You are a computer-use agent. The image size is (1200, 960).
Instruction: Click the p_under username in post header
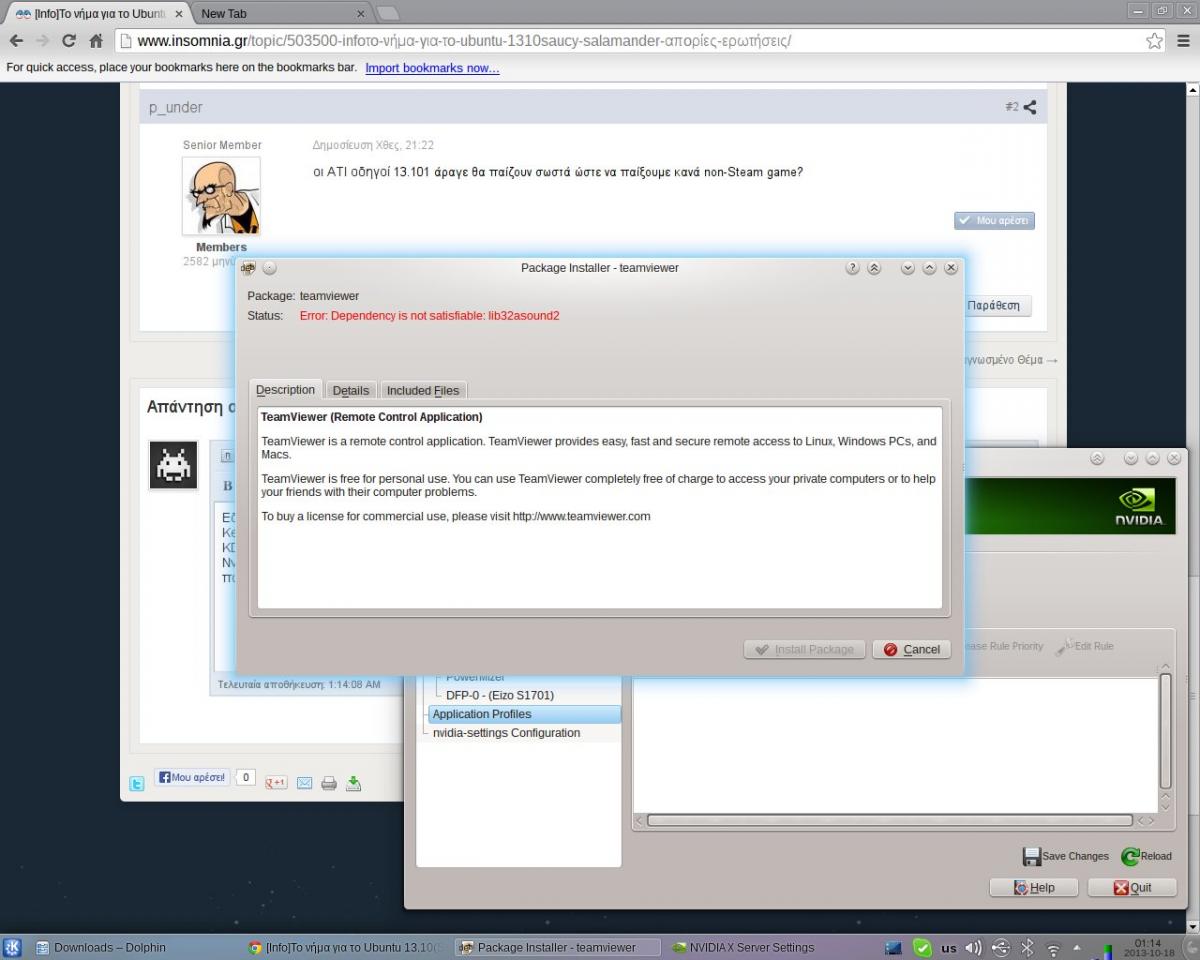pyautogui.click(x=176, y=107)
